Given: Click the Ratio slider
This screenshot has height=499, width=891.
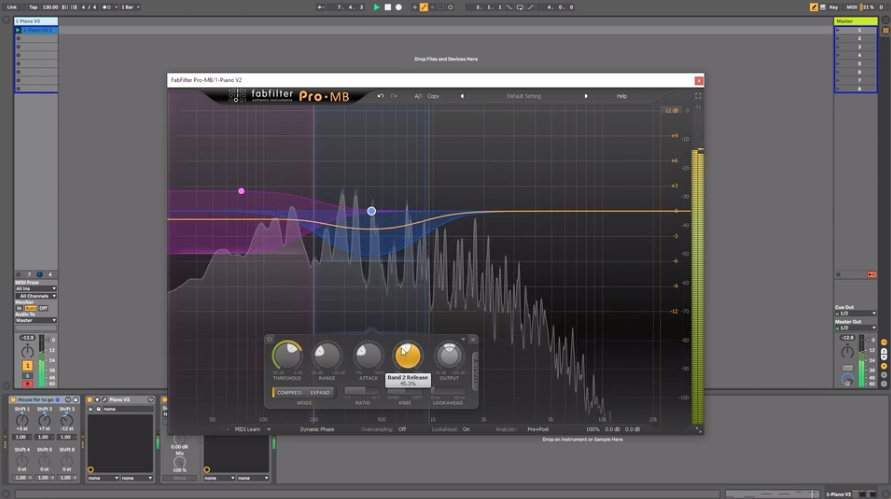Looking at the screenshot, I should 362,390.
